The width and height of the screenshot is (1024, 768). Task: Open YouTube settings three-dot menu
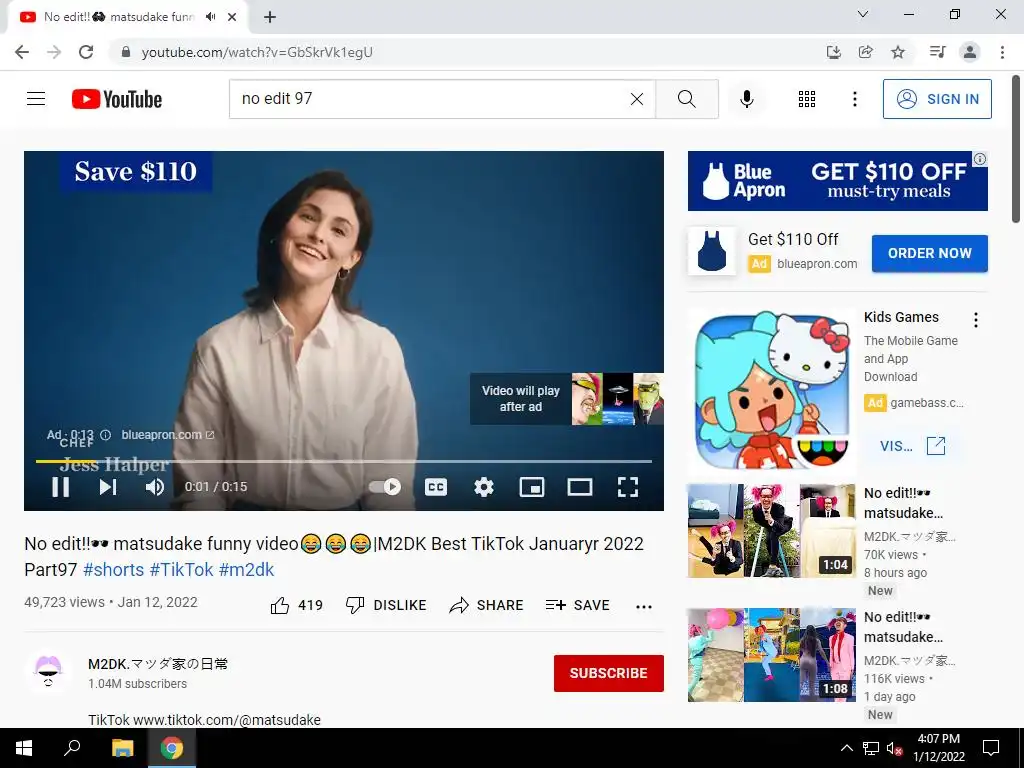[854, 99]
